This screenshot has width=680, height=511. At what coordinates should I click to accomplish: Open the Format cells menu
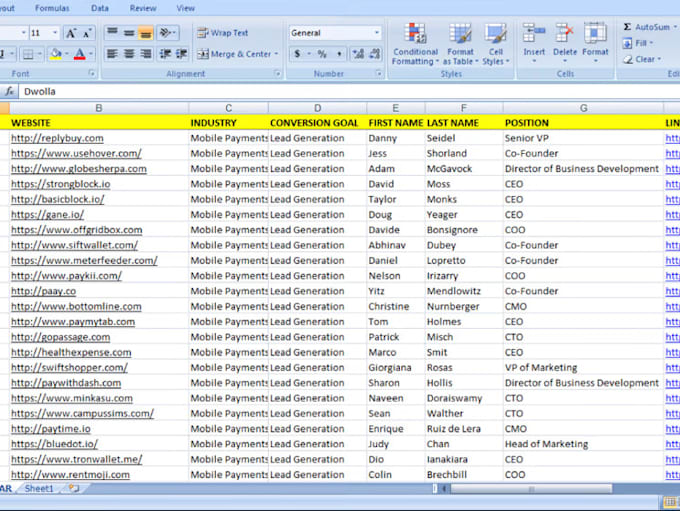tap(595, 43)
